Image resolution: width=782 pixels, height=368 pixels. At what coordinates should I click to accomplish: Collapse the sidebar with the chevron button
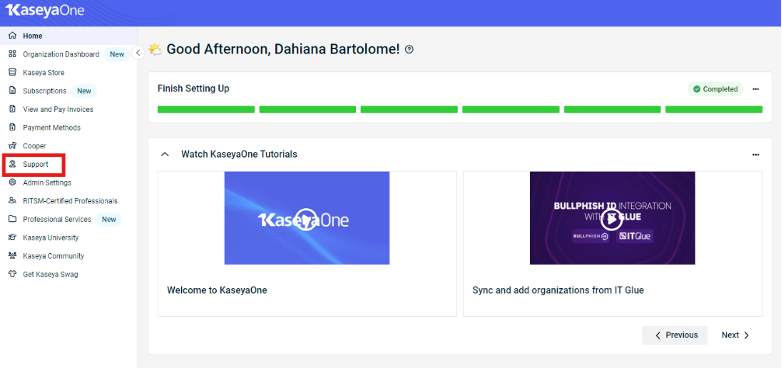tap(138, 52)
